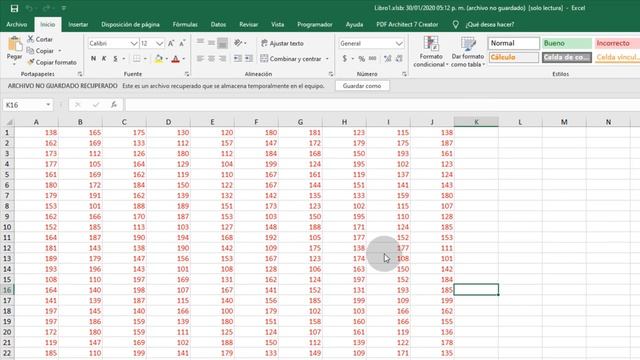Open the Fuente group dialog launcher
This screenshot has height=360, width=640.
click(187, 74)
